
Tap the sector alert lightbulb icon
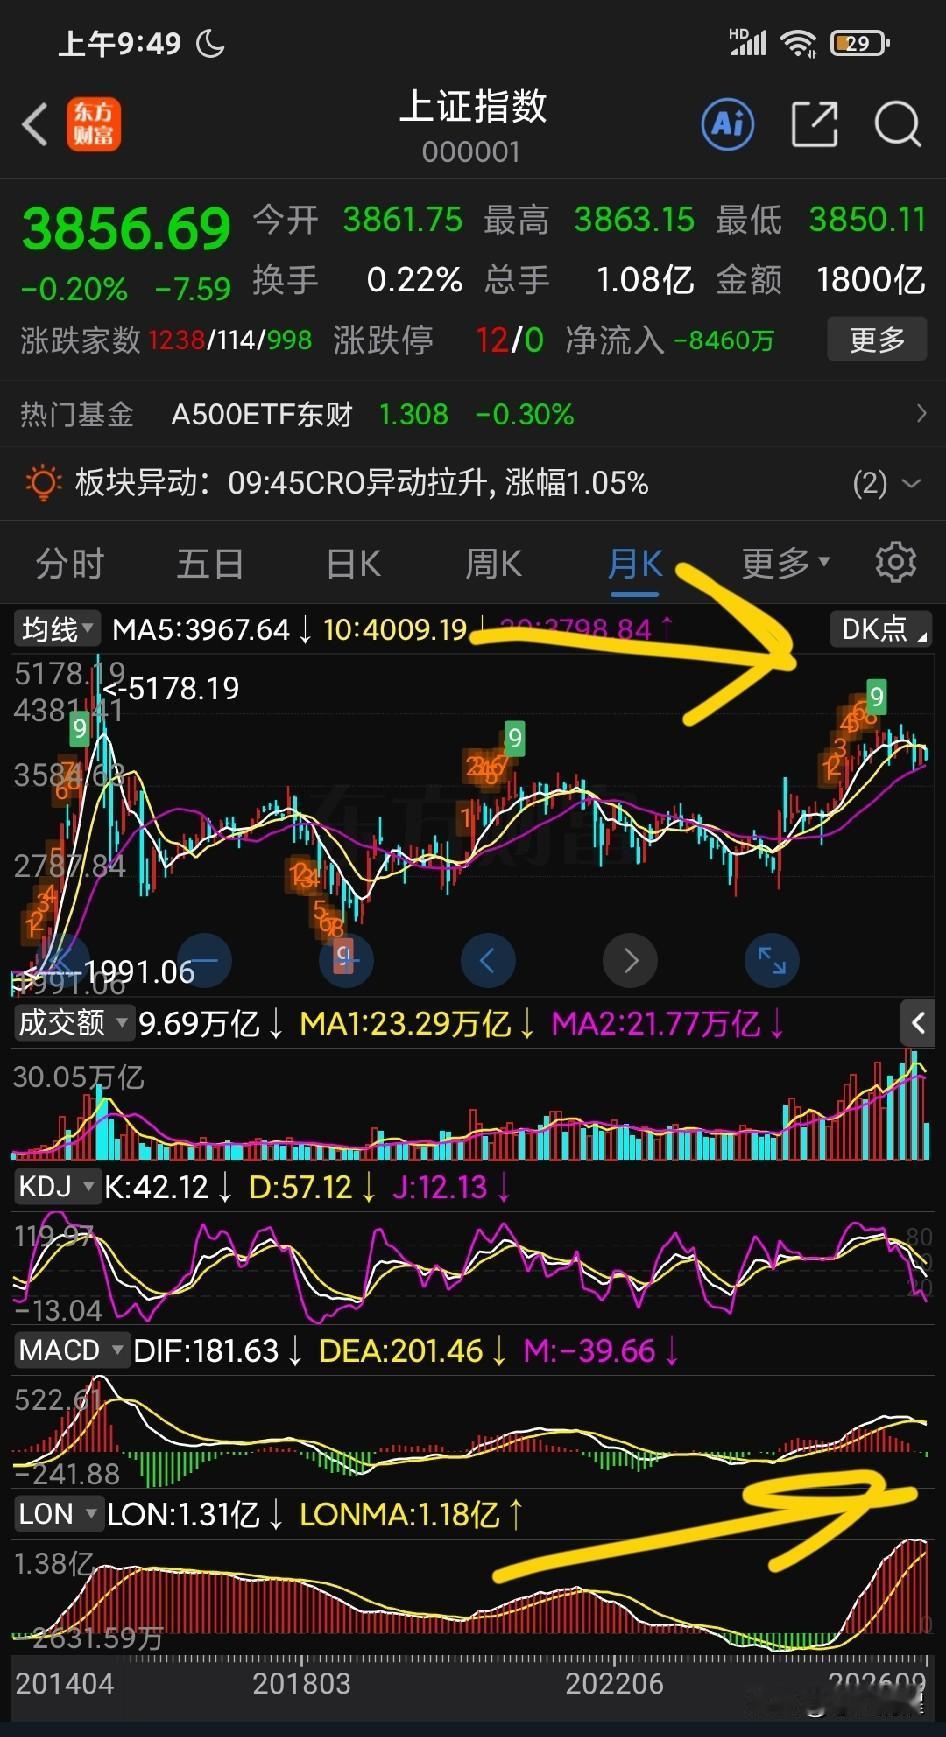click(42, 483)
